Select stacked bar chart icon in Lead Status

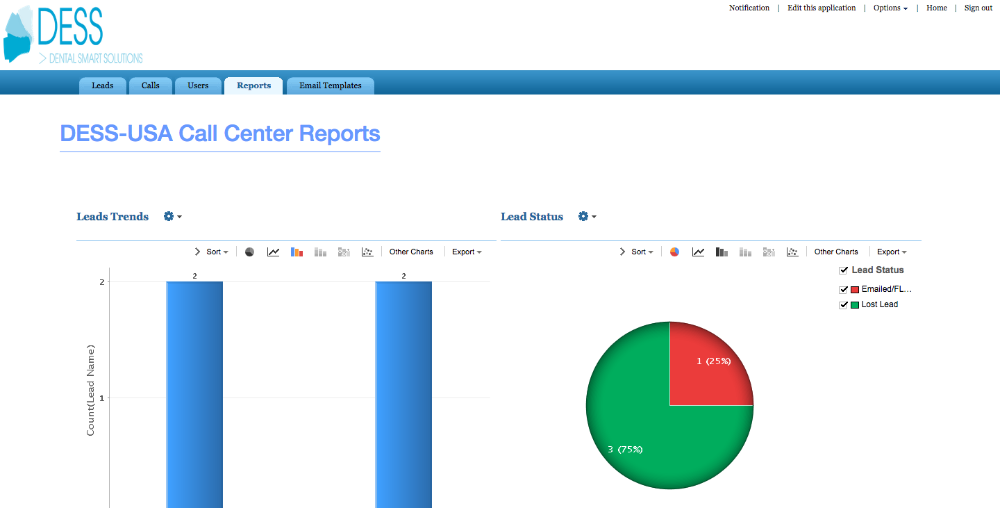745,252
